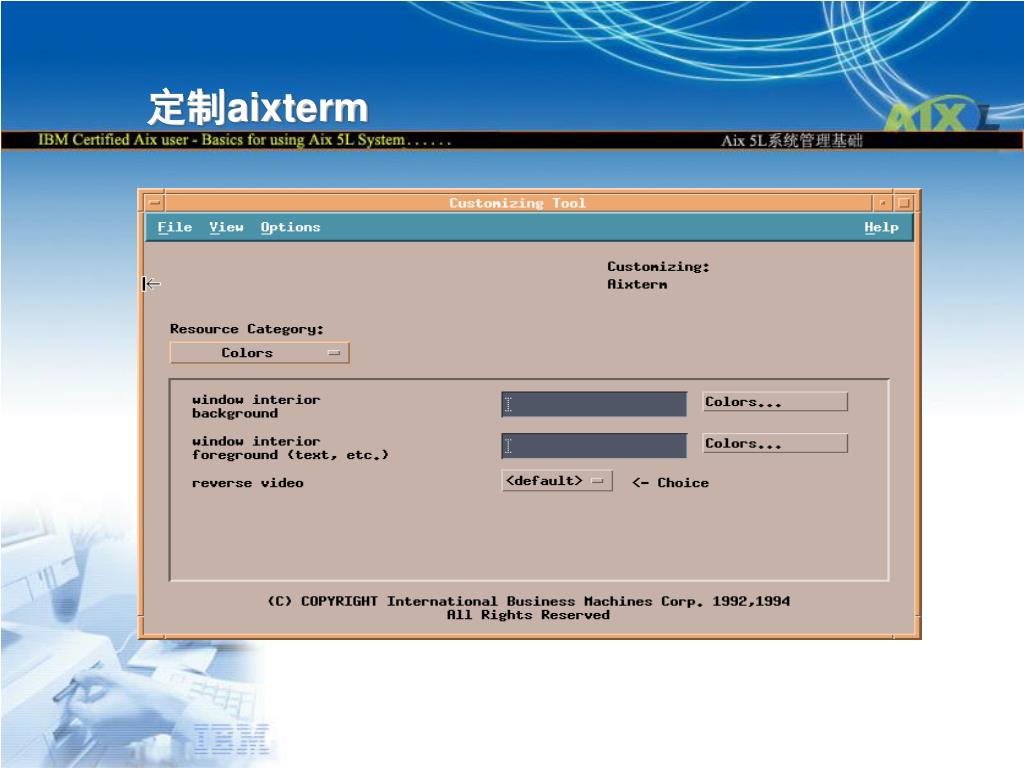Open the Options menu
This screenshot has width=1024, height=768.
pos(291,227)
